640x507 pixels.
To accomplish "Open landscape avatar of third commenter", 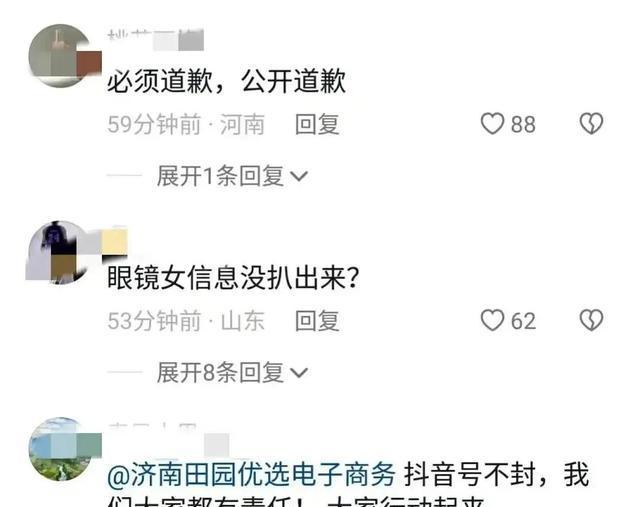I will [60, 449].
